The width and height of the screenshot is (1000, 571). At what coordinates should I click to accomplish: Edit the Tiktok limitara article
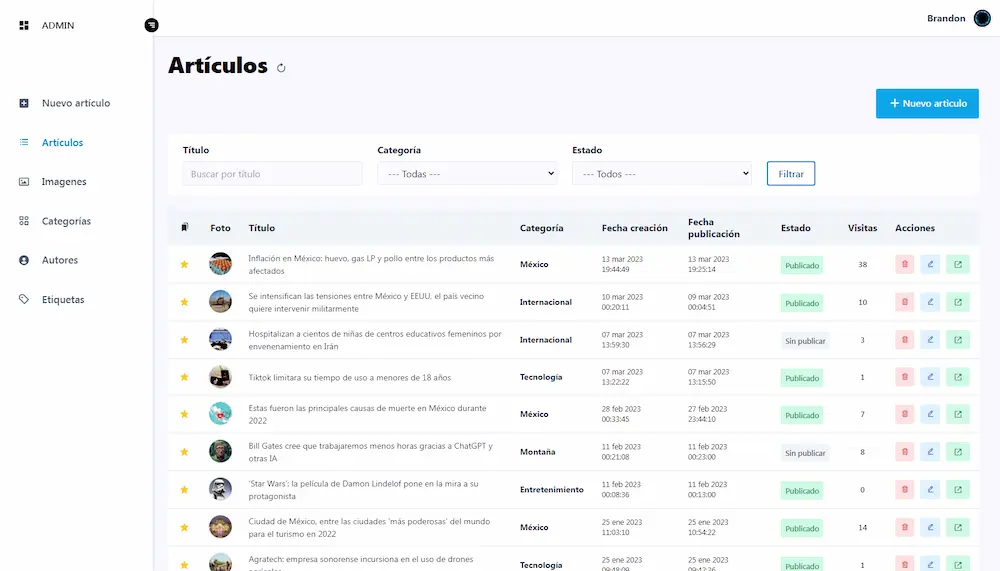tap(930, 377)
